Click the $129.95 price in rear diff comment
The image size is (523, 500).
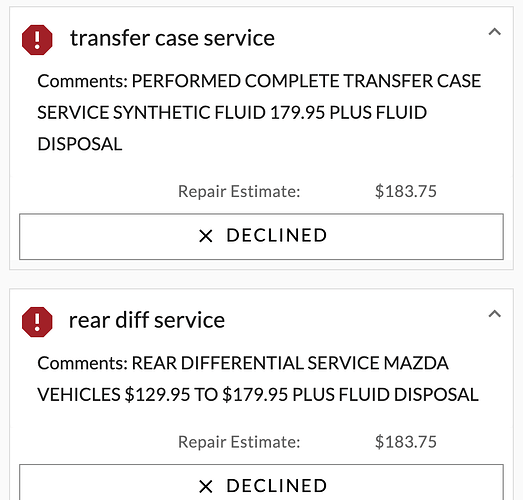click(157, 395)
